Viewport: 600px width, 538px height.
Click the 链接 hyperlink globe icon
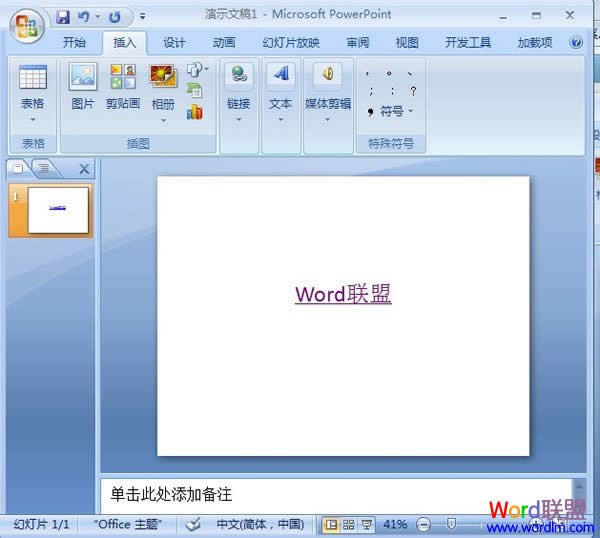point(239,73)
